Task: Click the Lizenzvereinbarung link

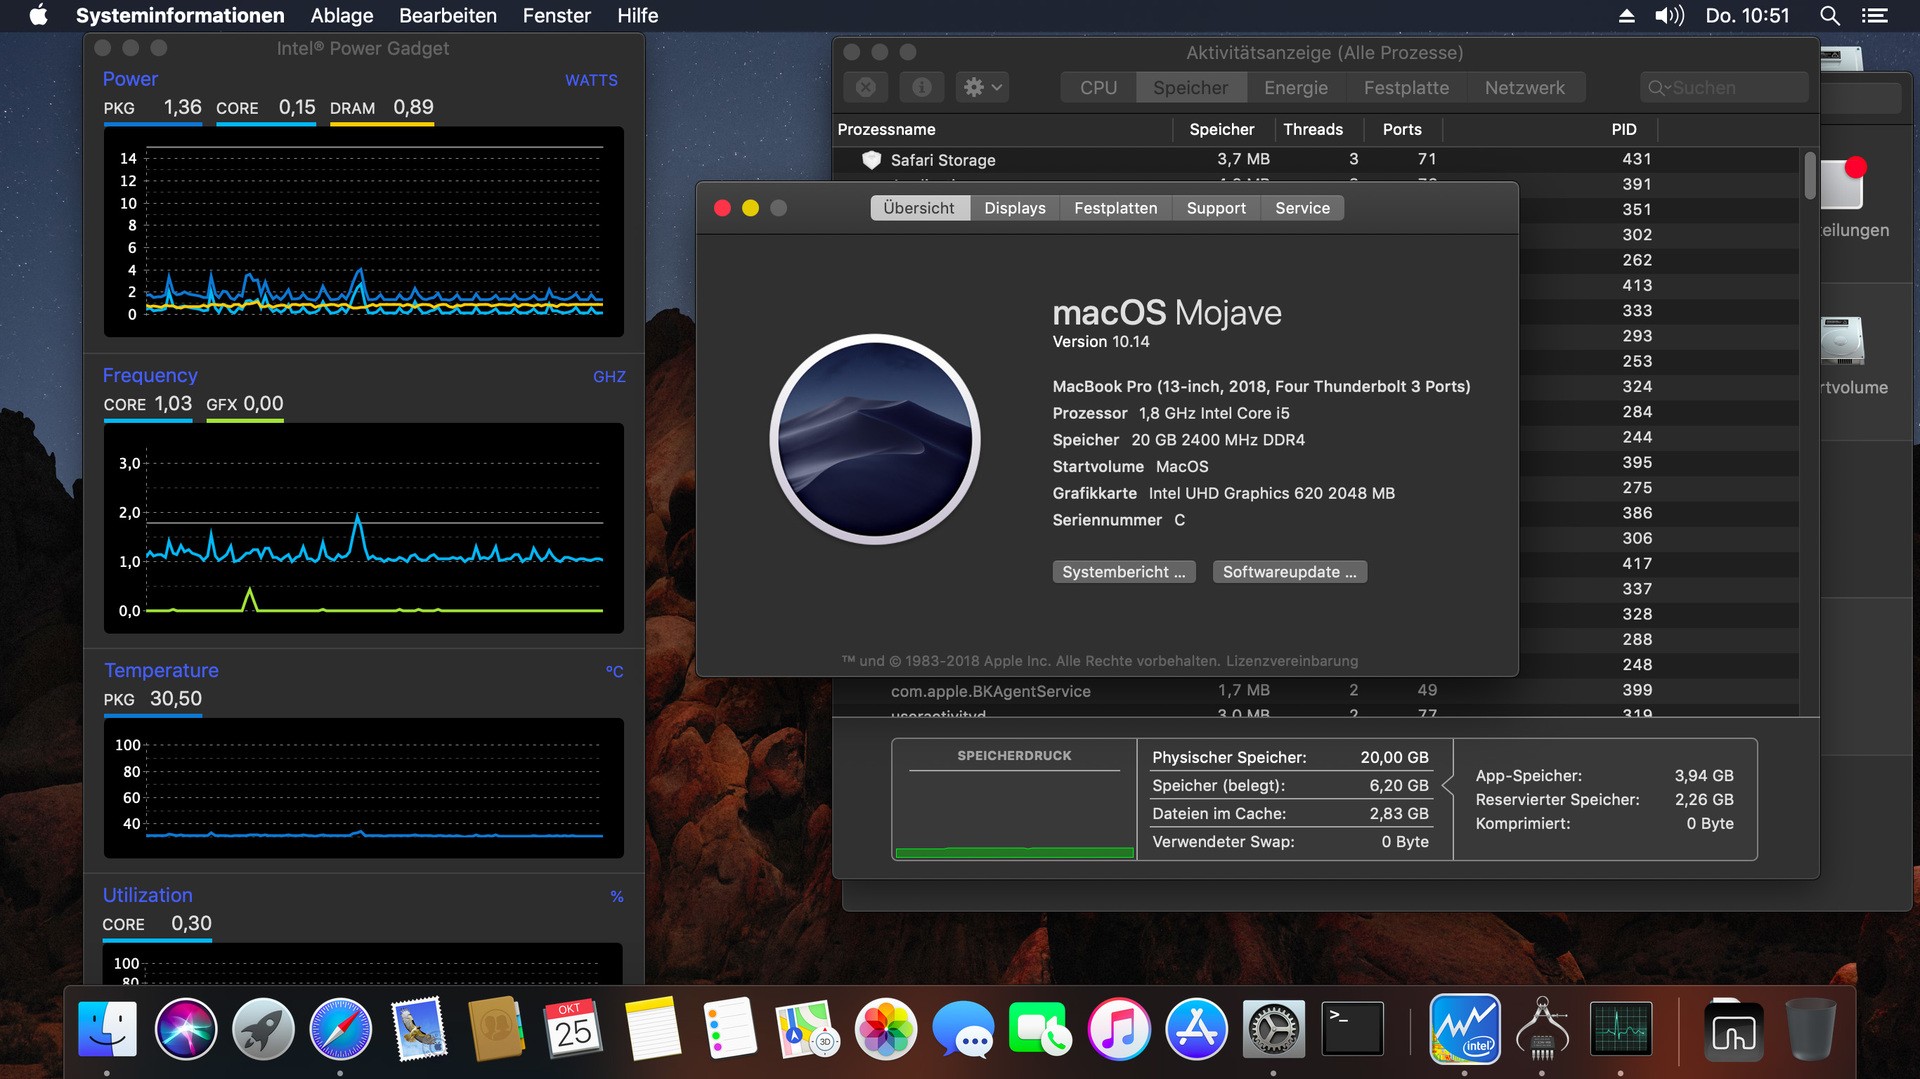Action: click(1291, 661)
